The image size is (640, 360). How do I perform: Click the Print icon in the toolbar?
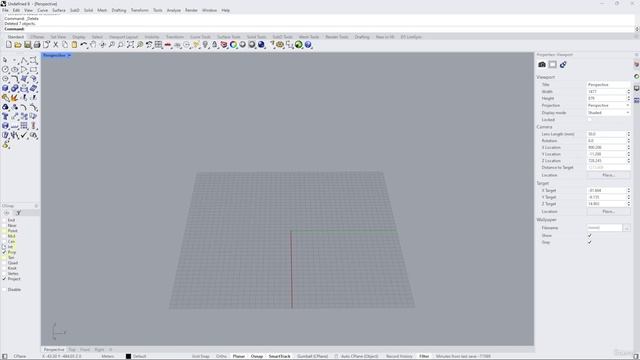pyautogui.click(x=37, y=44)
